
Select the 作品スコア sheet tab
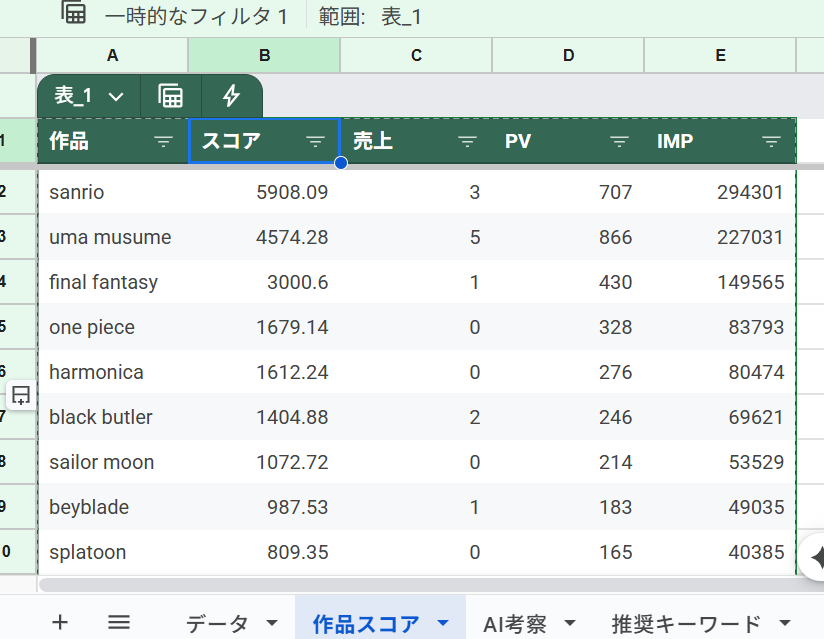click(366, 624)
